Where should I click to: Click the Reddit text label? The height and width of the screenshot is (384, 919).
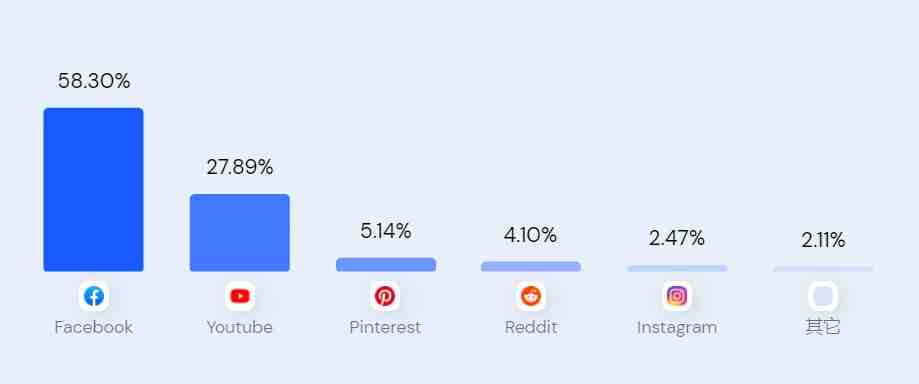coord(531,327)
